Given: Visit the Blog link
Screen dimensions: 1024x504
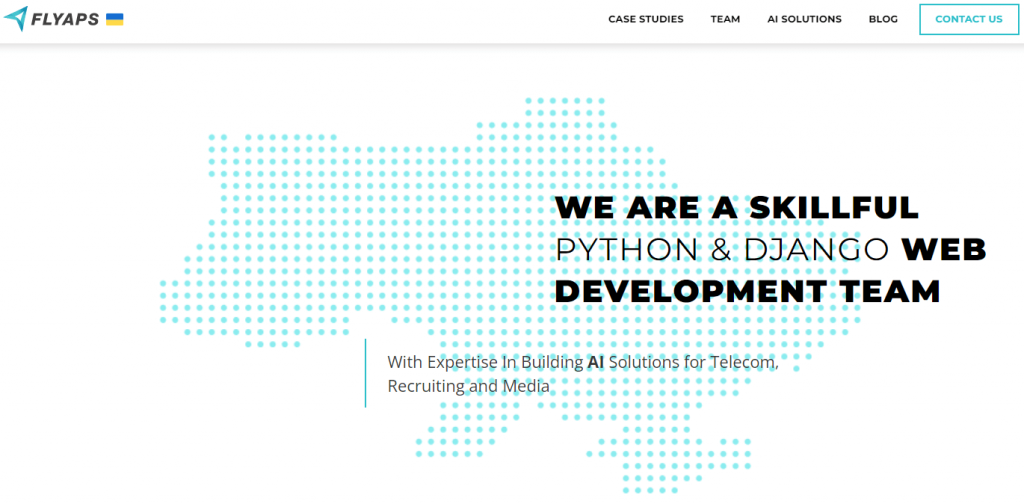Looking at the screenshot, I should 883,19.
